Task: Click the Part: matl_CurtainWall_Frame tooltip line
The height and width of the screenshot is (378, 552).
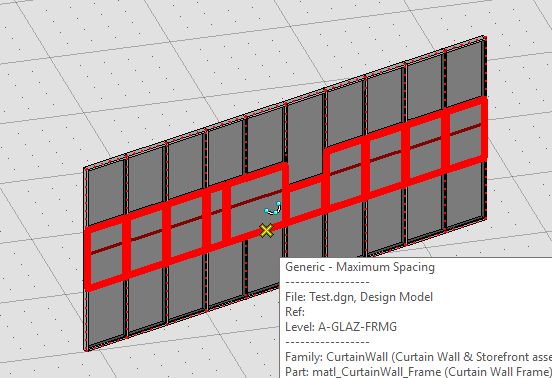Action: point(418,371)
